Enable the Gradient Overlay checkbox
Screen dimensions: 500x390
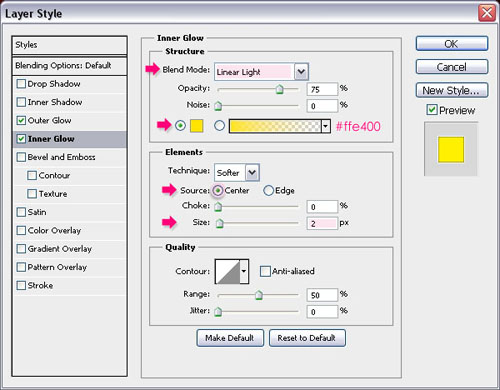[21, 249]
